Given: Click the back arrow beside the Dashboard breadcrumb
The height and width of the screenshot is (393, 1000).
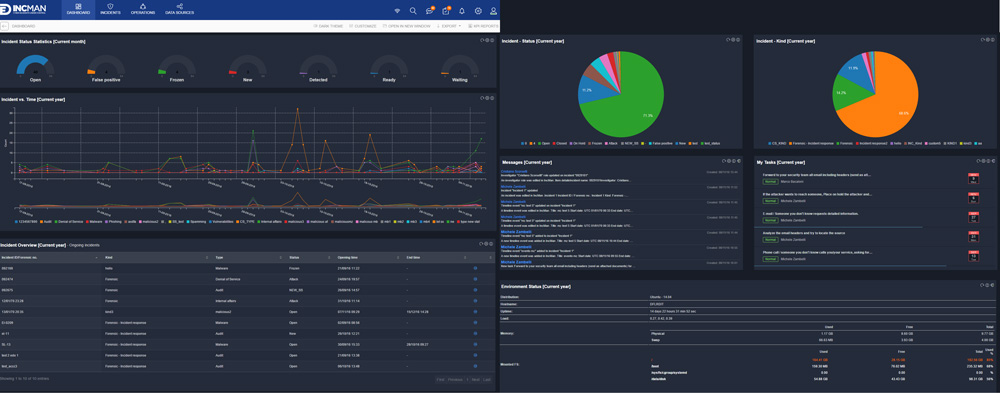Looking at the screenshot, I should (x=4, y=26).
